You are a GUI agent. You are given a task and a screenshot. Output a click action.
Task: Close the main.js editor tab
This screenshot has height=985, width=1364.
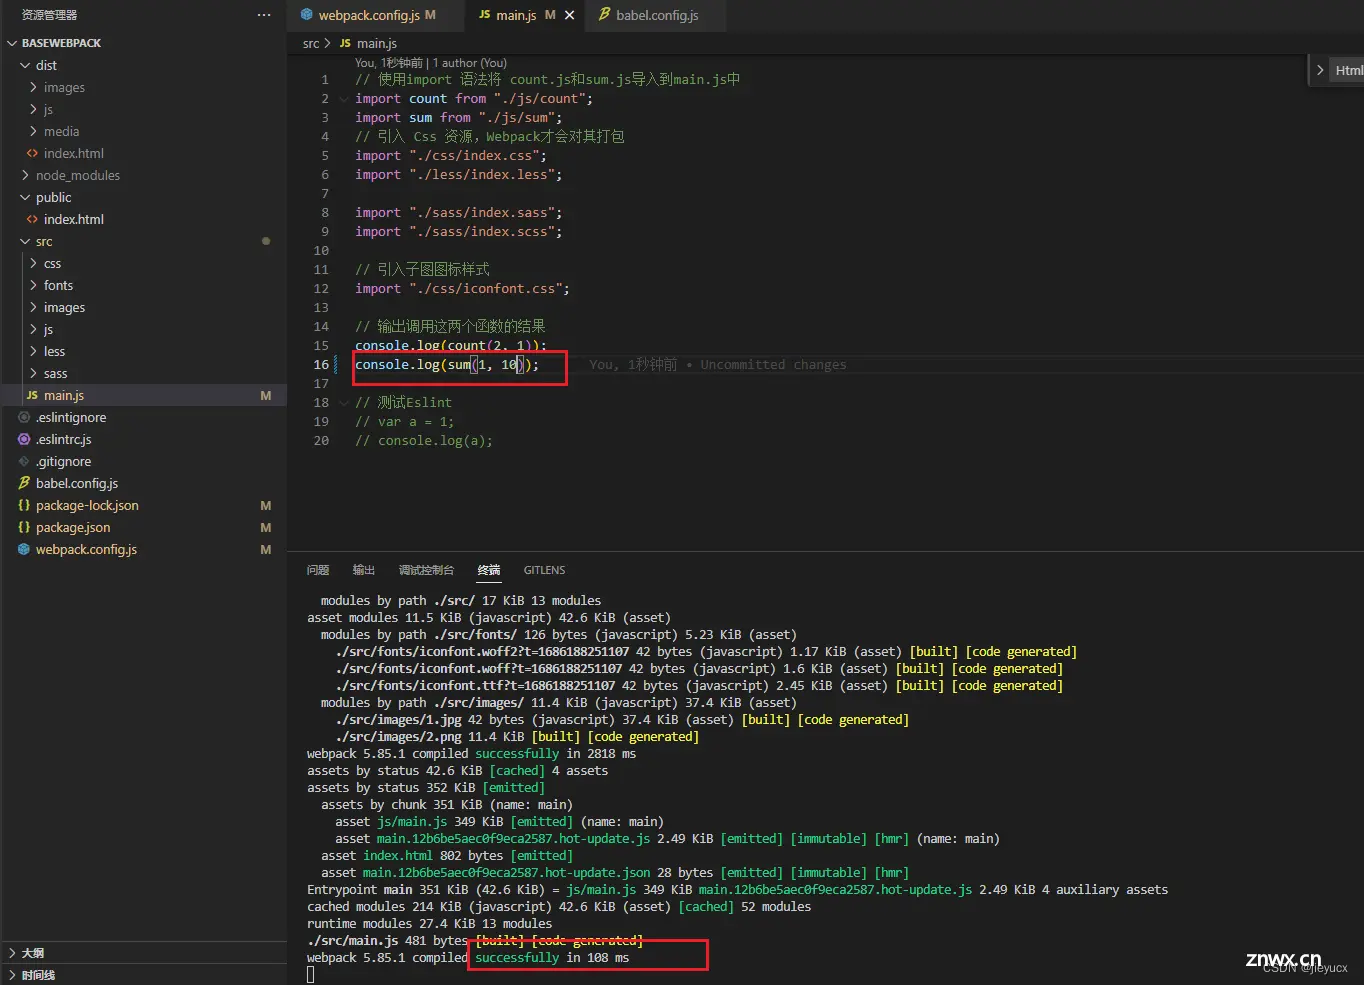tap(570, 15)
